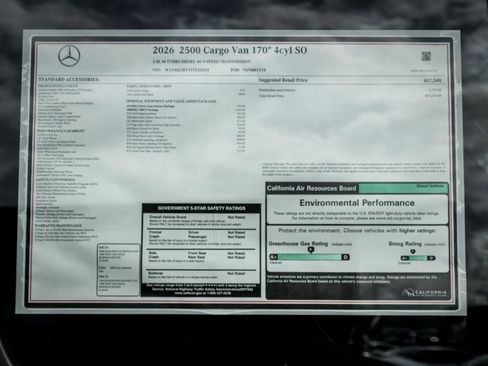Click the 'Front Seat' side crash label
Viewport: 488px width, 366px height.
(197, 253)
